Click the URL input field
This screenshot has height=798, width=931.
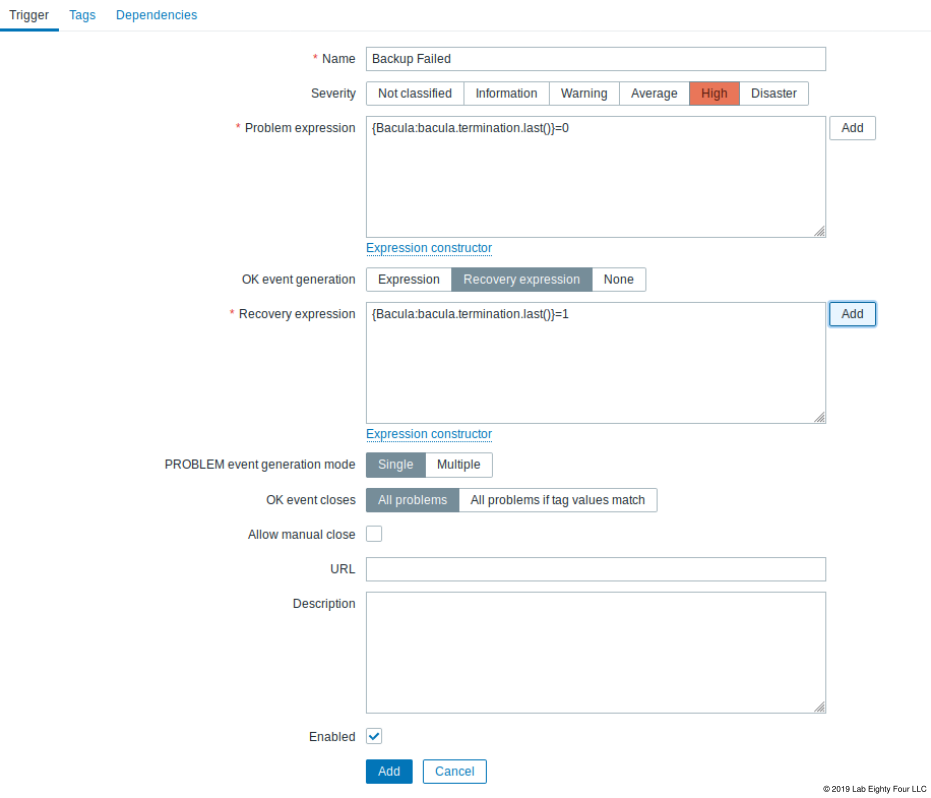[x=596, y=569]
